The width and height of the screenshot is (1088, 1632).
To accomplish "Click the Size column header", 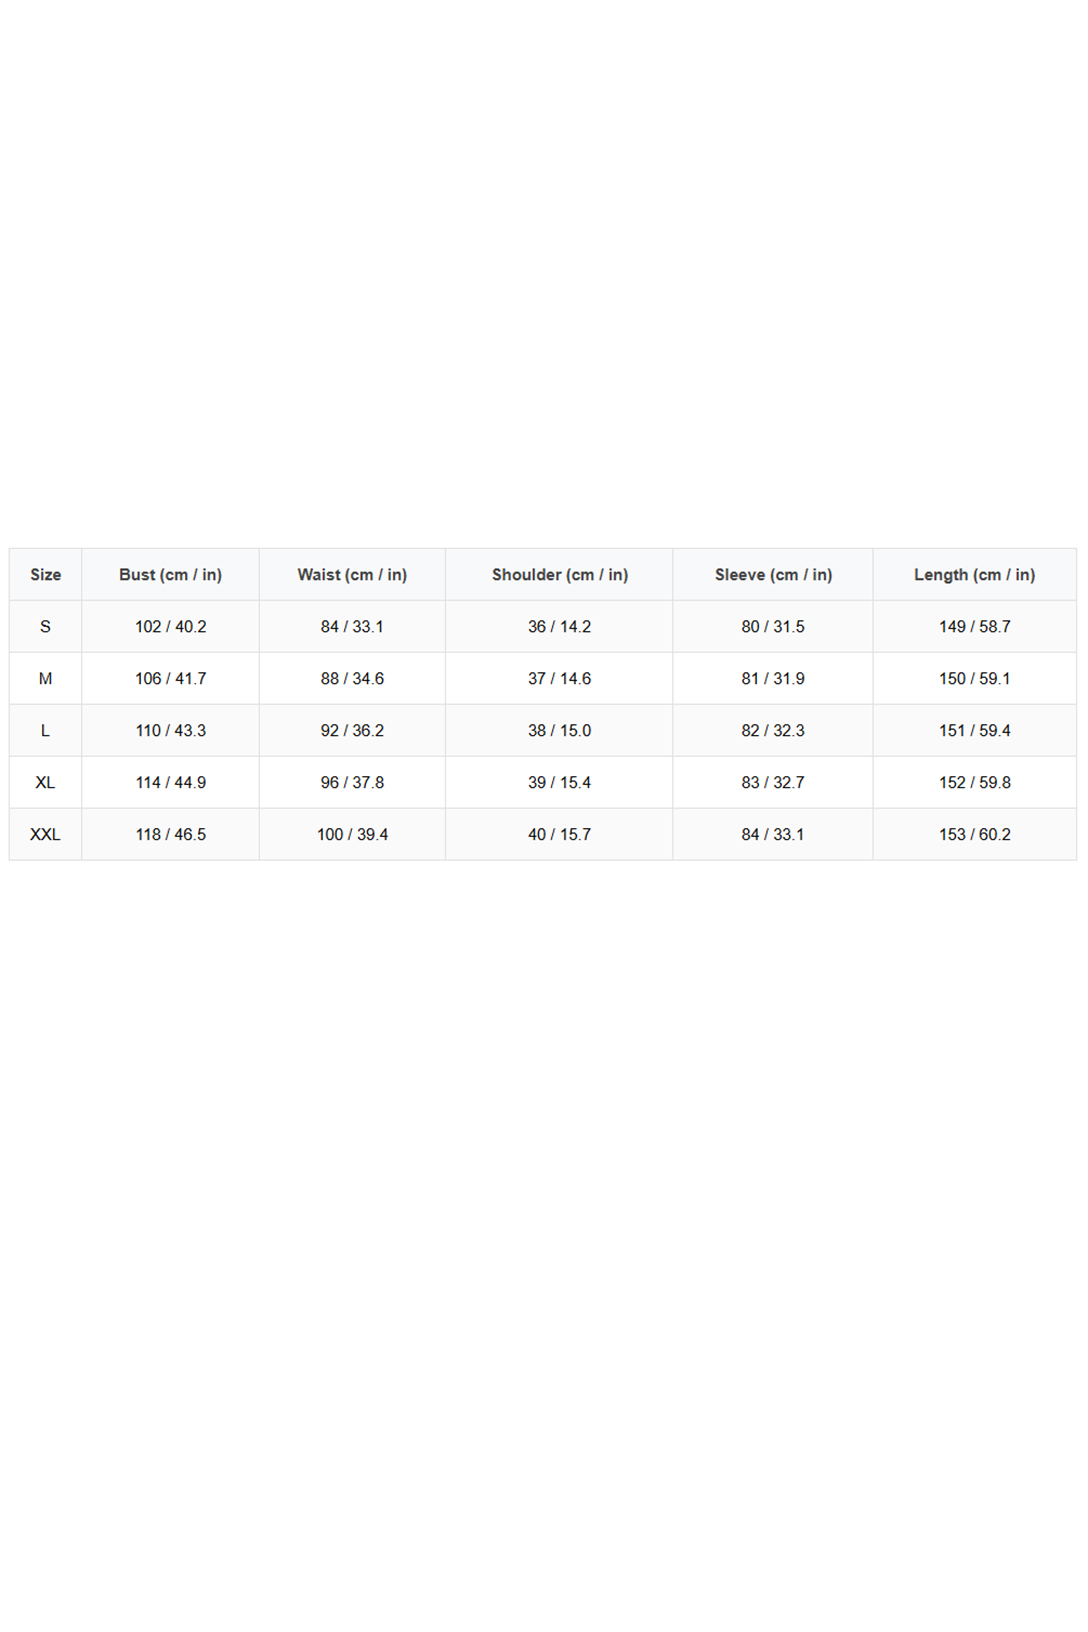I will 45,575.
